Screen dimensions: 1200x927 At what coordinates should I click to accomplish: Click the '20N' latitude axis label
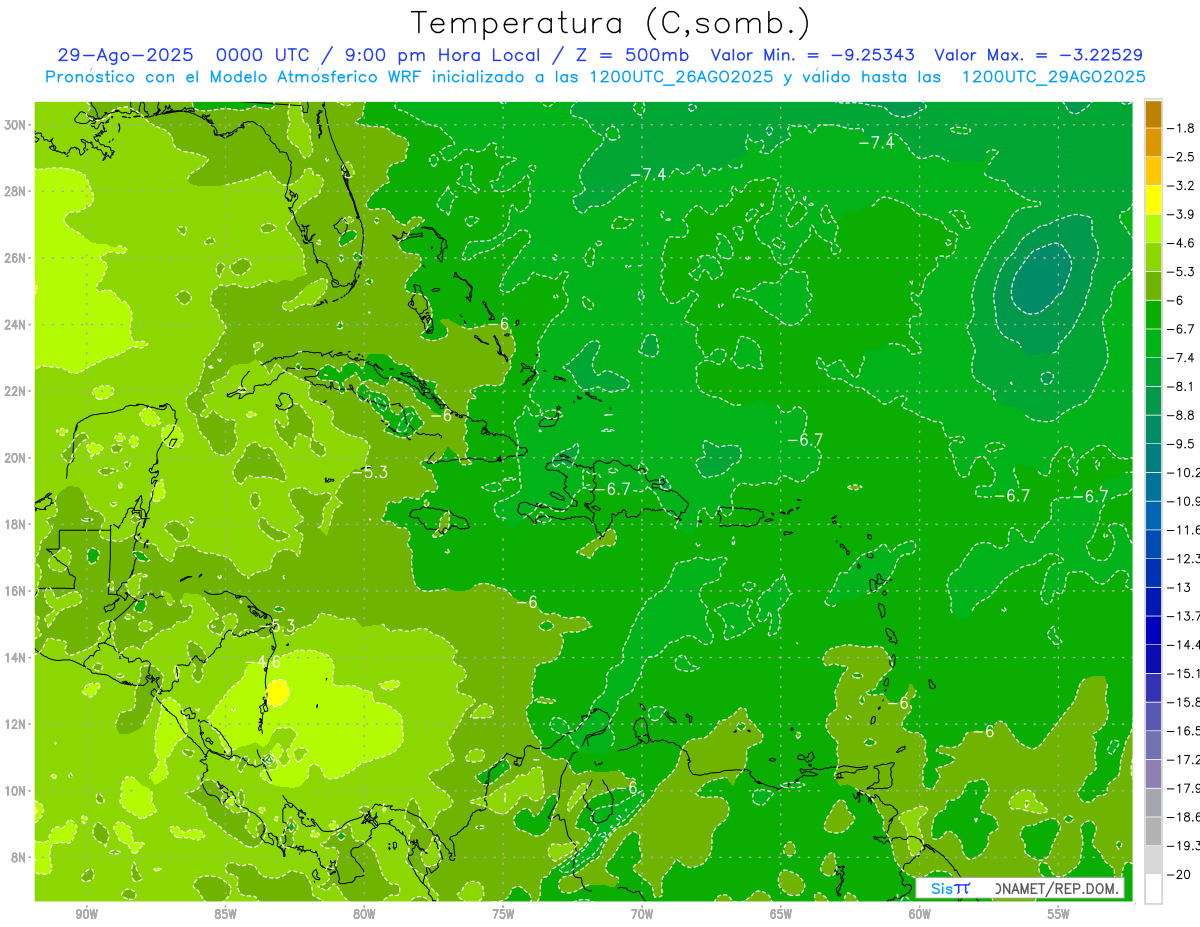tap(16, 458)
